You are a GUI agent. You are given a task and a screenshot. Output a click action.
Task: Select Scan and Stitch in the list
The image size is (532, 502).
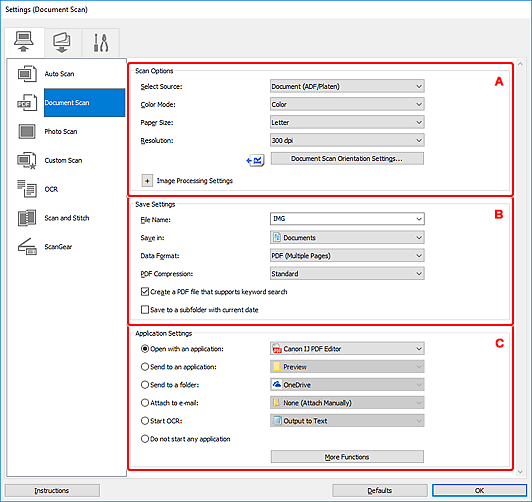pyautogui.click(x=67, y=218)
